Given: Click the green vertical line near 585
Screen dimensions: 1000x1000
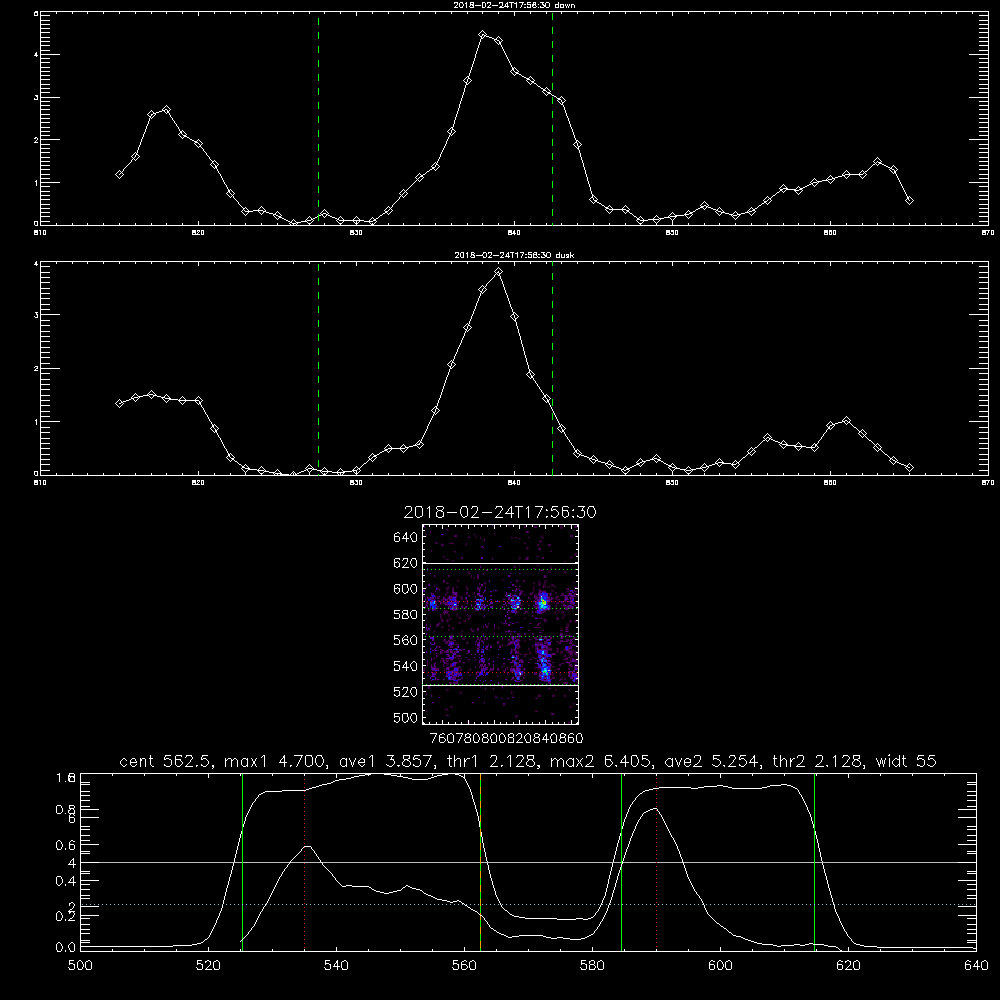Looking at the screenshot, I should click(x=621, y=862).
